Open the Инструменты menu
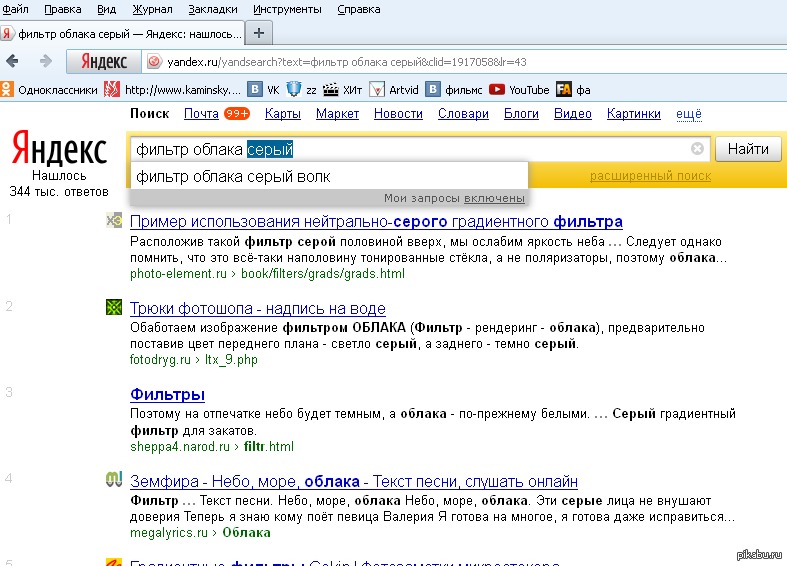Image resolution: width=787 pixels, height=566 pixels. coord(288,9)
